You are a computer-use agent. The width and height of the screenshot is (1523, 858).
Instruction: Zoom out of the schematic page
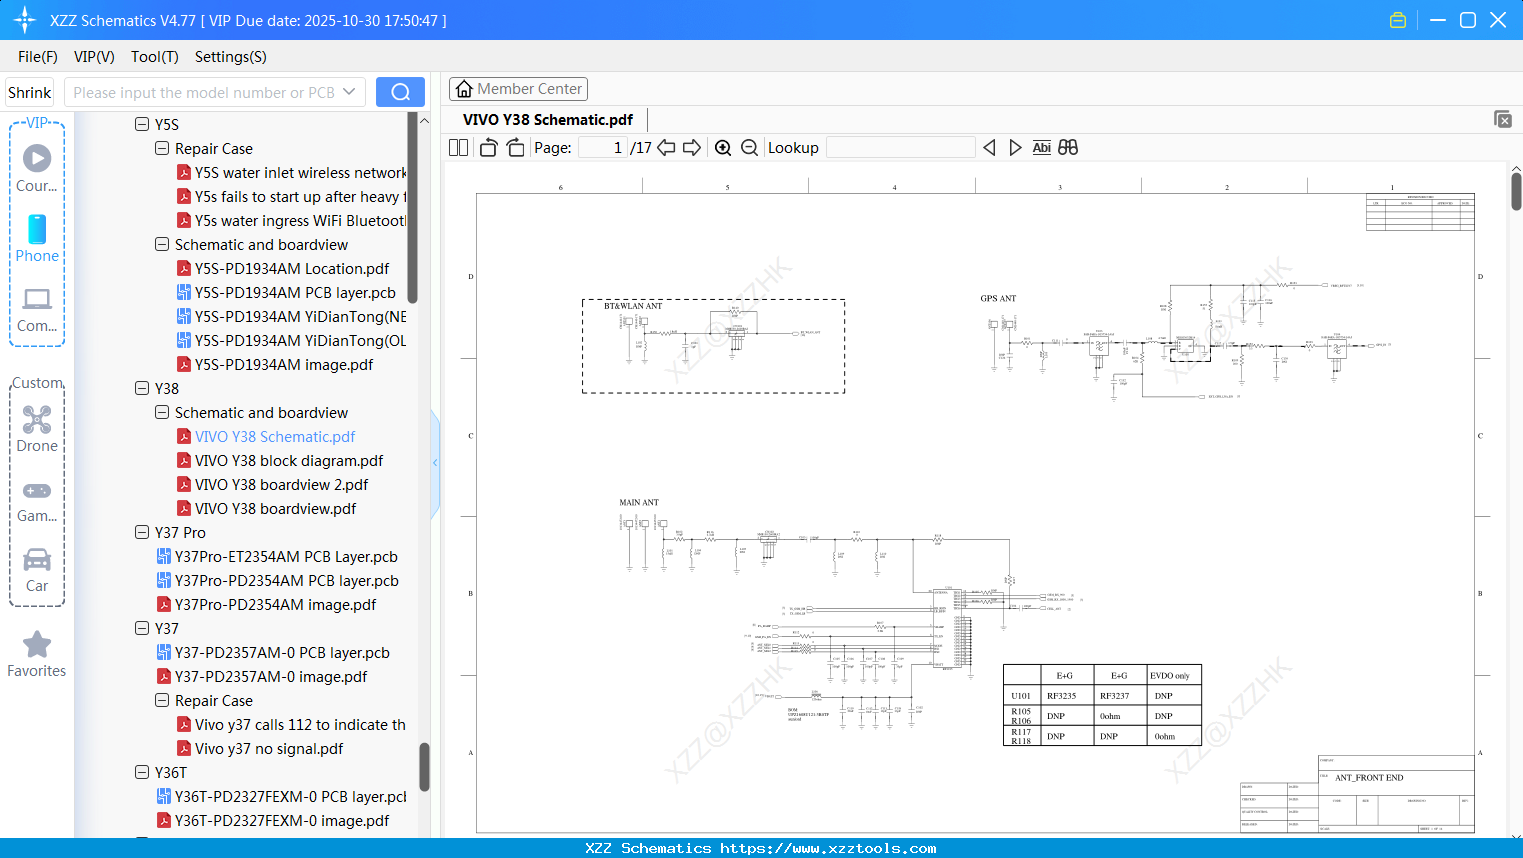pos(749,147)
